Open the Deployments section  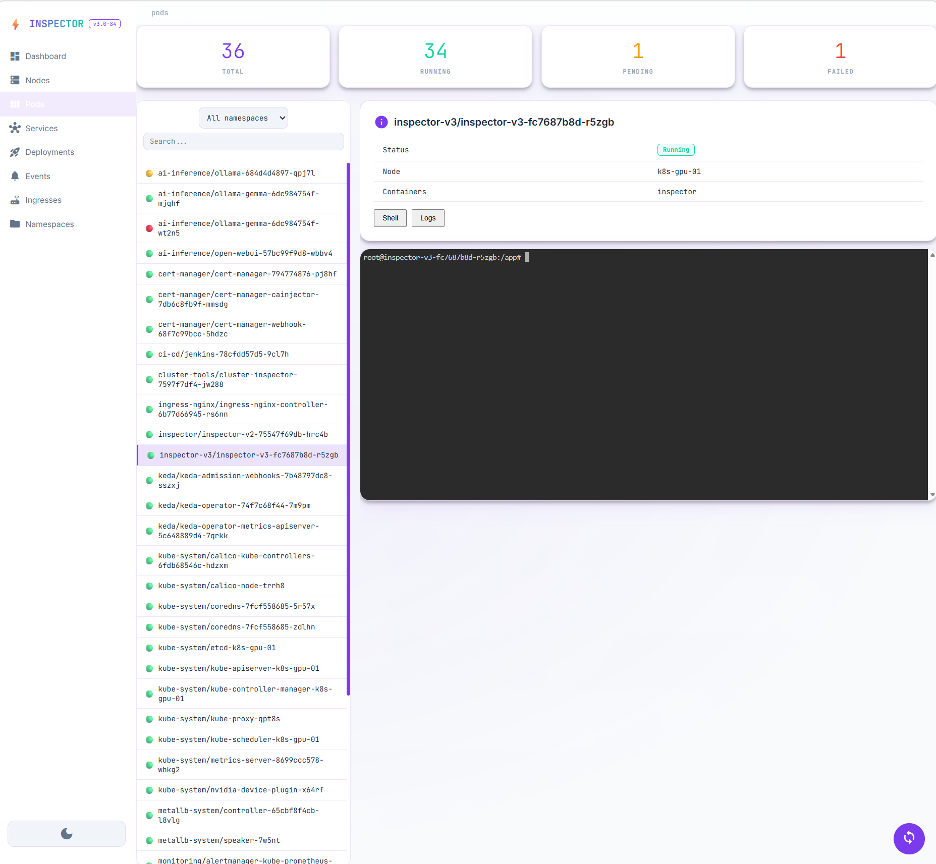(x=68, y=152)
